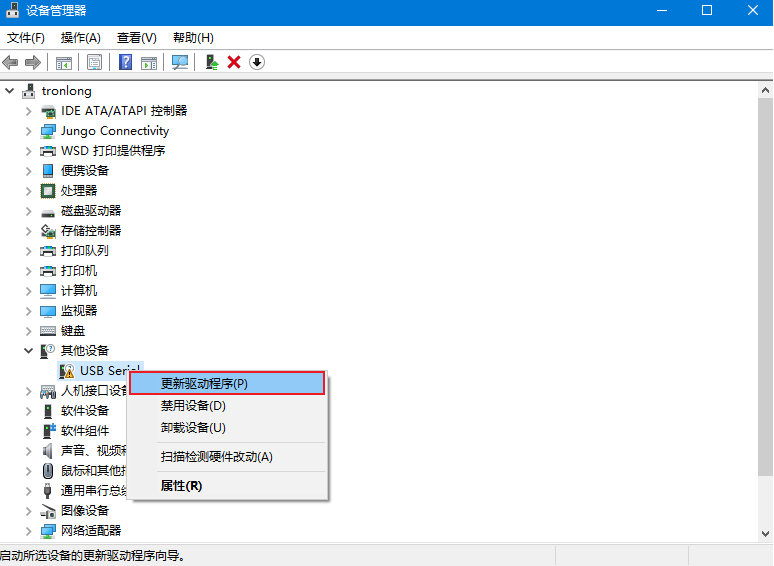Viewport: 774px width, 566px height.
Task: Choose 更新驱动程序(P) from context menu
Action: (227, 383)
